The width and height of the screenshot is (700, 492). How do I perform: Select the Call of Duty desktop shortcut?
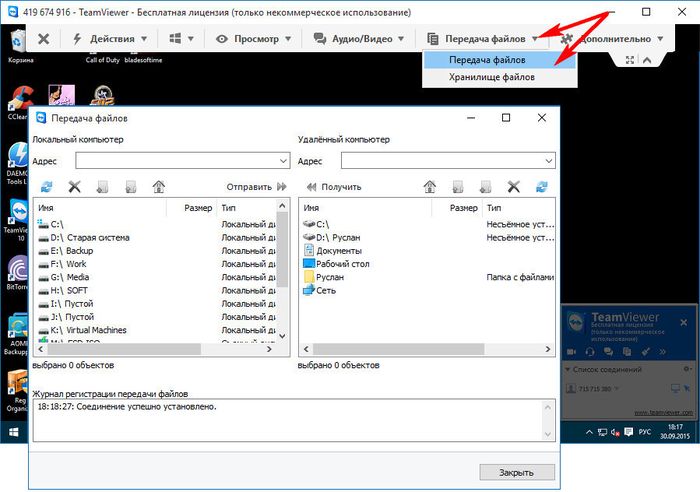tap(102, 58)
